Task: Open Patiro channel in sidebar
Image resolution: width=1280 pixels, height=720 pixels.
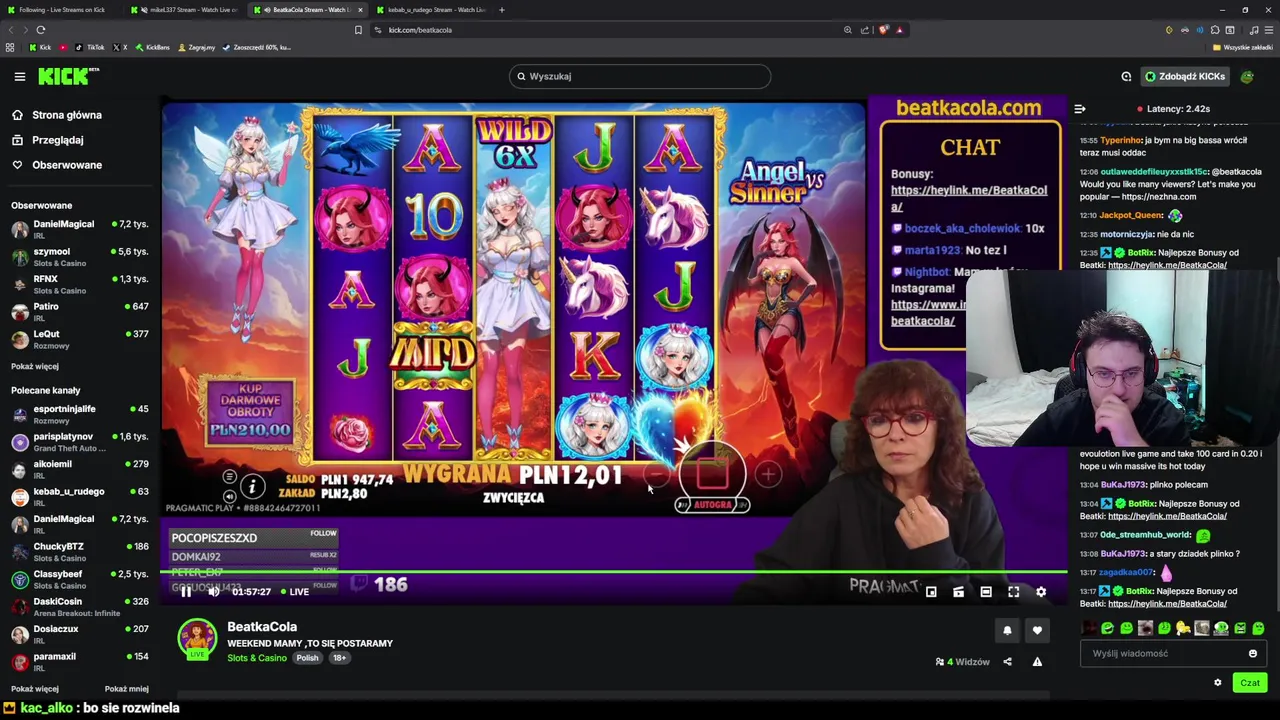Action: (80, 311)
